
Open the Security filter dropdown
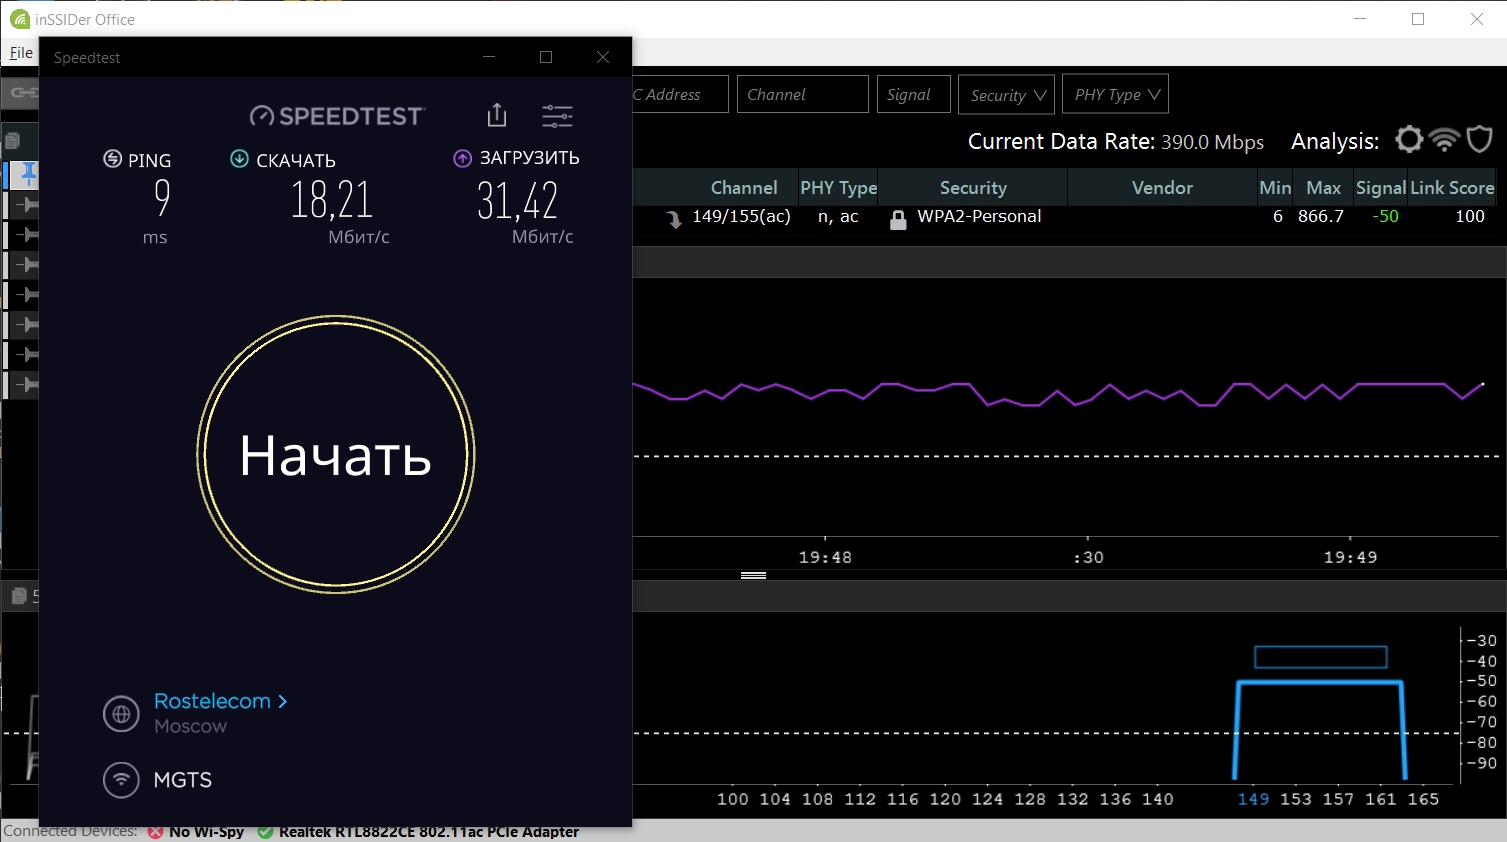pos(1006,94)
